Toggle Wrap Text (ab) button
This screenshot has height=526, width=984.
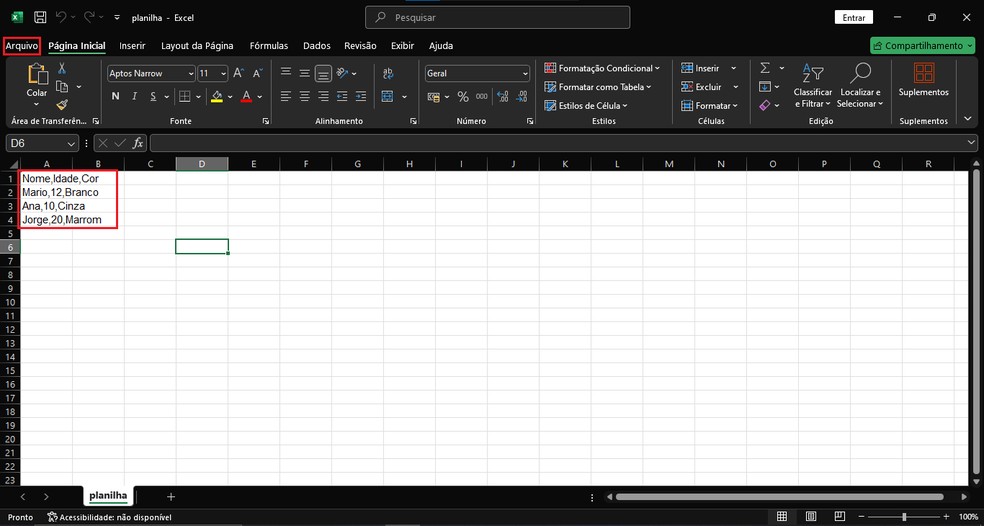pyautogui.click(x=388, y=73)
